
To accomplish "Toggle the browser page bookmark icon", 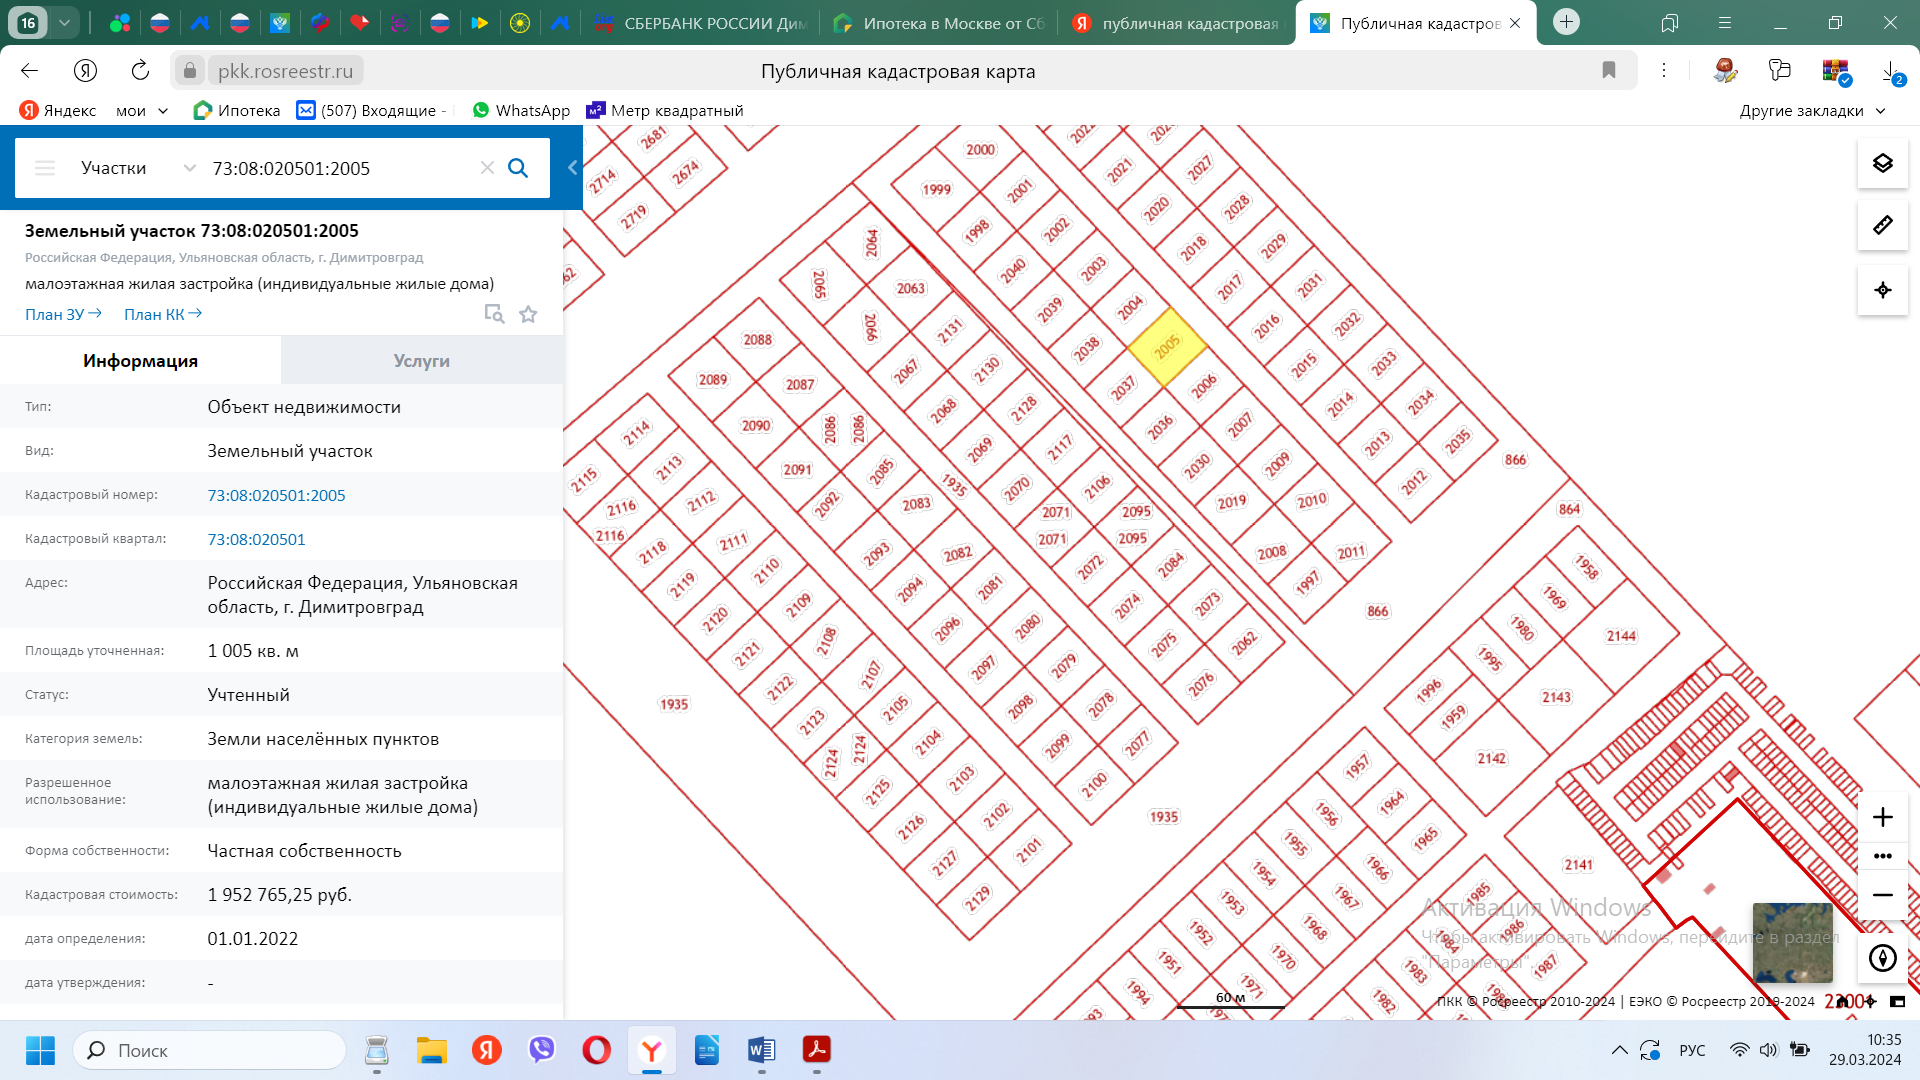I will pyautogui.click(x=1609, y=70).
